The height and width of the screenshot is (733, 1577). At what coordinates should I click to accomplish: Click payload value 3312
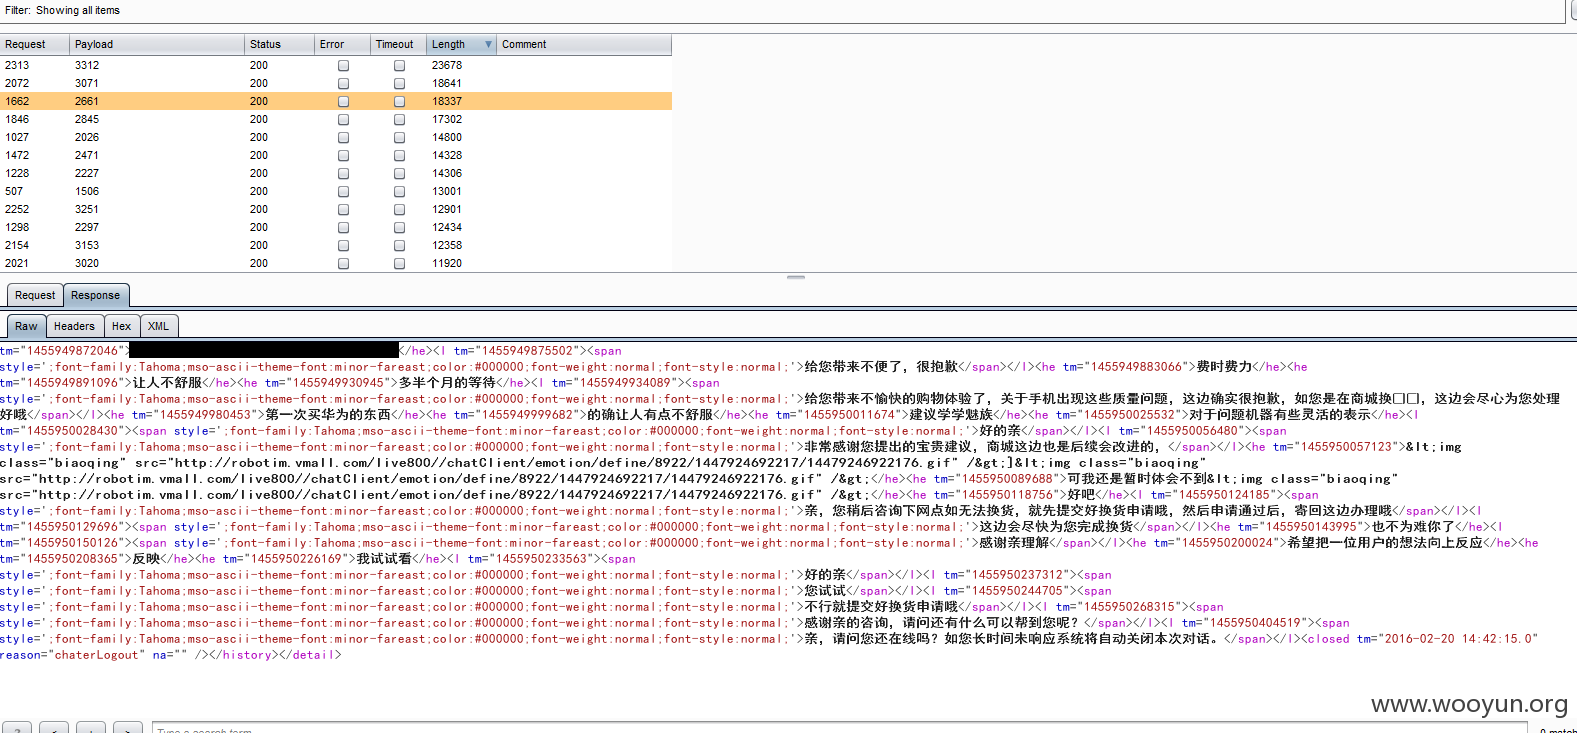click(87, 65)
